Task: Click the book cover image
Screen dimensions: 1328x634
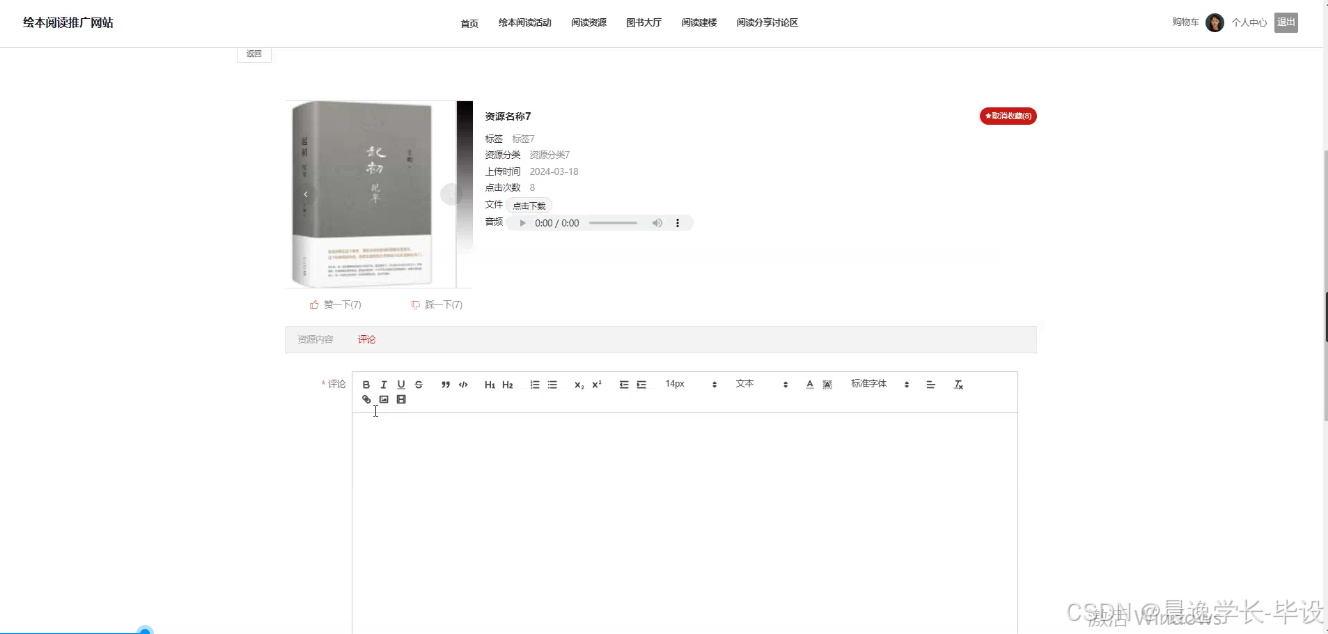Action: pos(378,194)
